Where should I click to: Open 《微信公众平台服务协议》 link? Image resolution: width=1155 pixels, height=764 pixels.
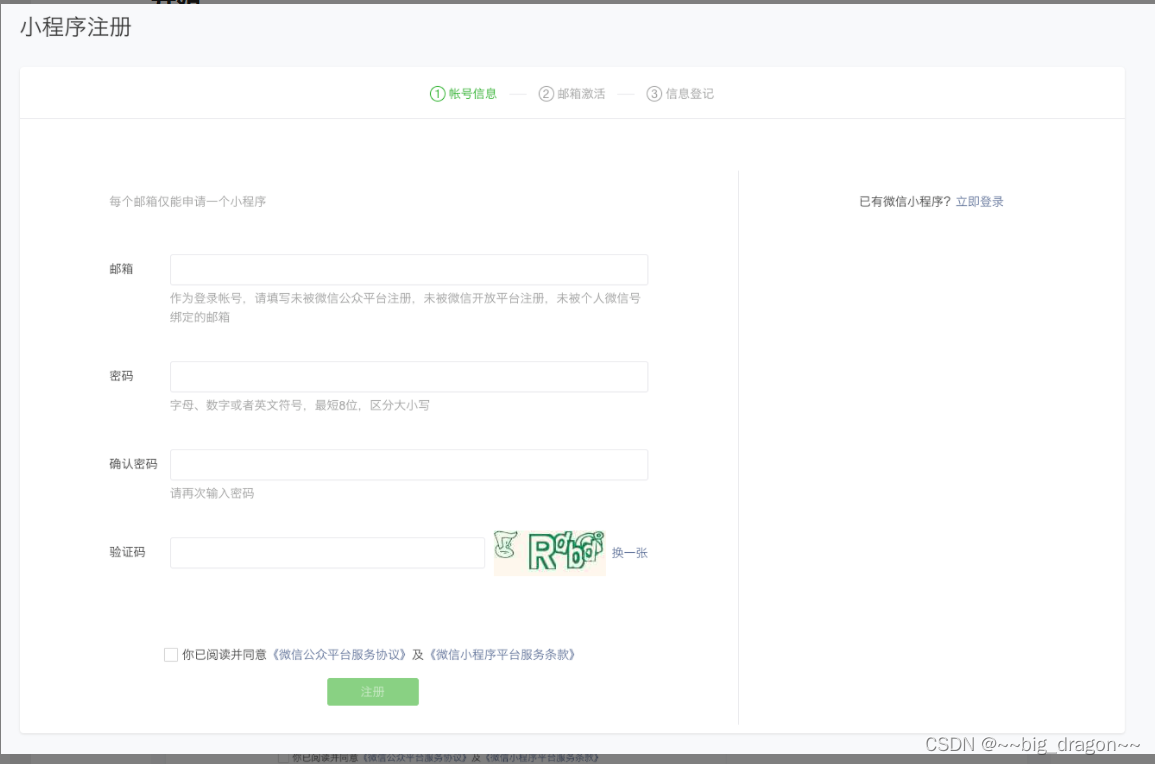(x=338, y=654)
